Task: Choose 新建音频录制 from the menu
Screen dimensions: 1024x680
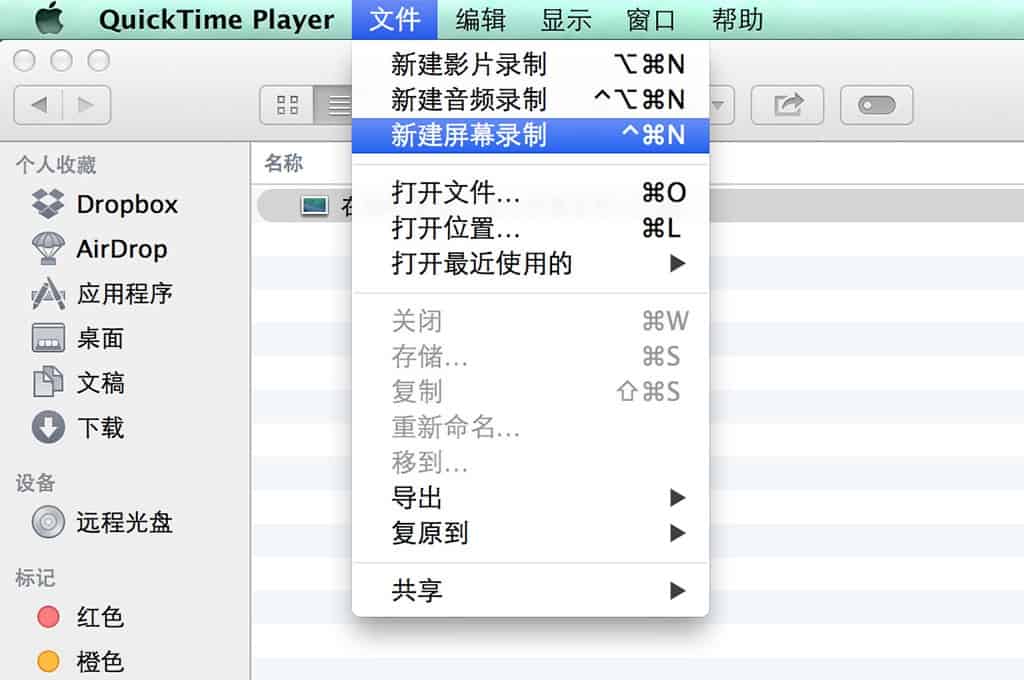Action: coord(530,99)
